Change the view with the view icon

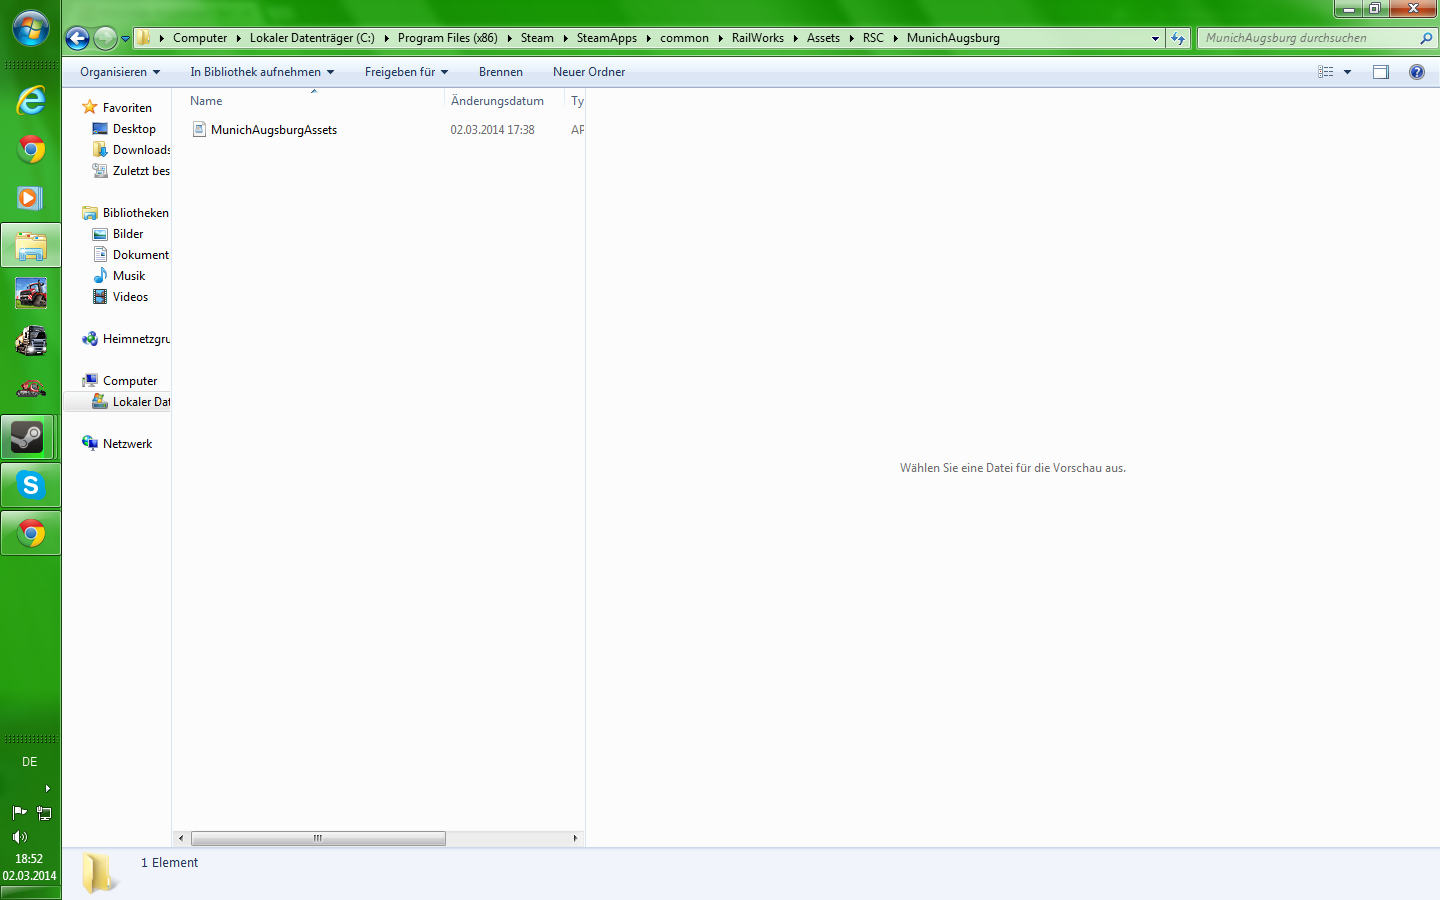[1326, 72]
